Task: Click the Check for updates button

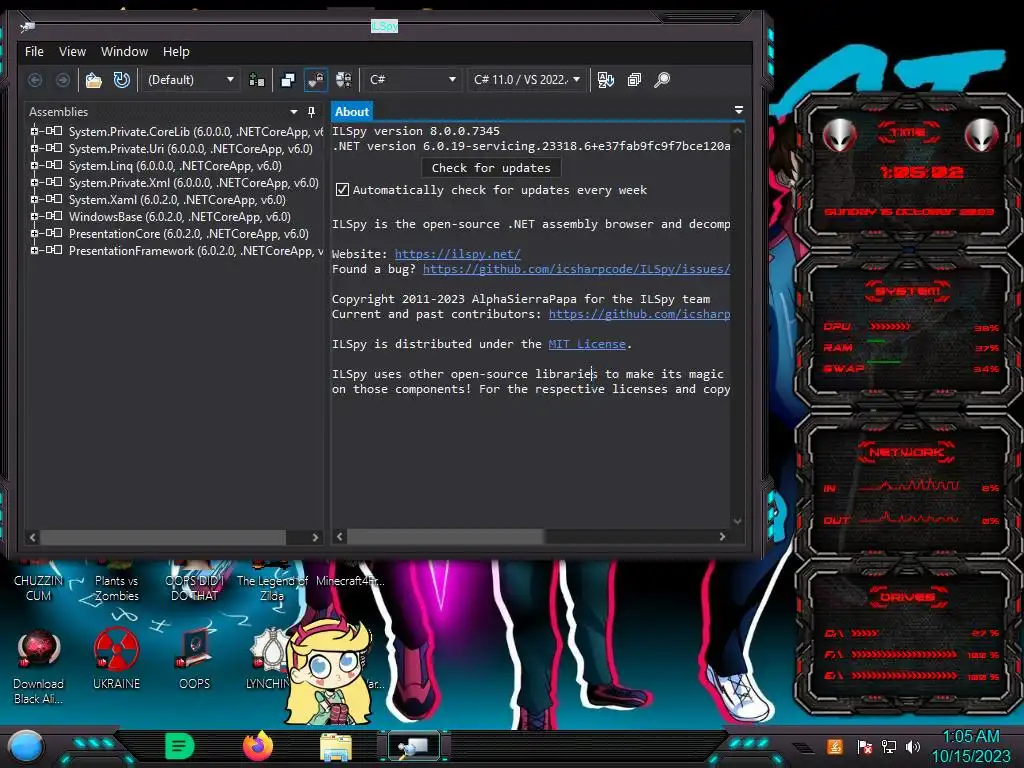Action: (x=491, y=168)
